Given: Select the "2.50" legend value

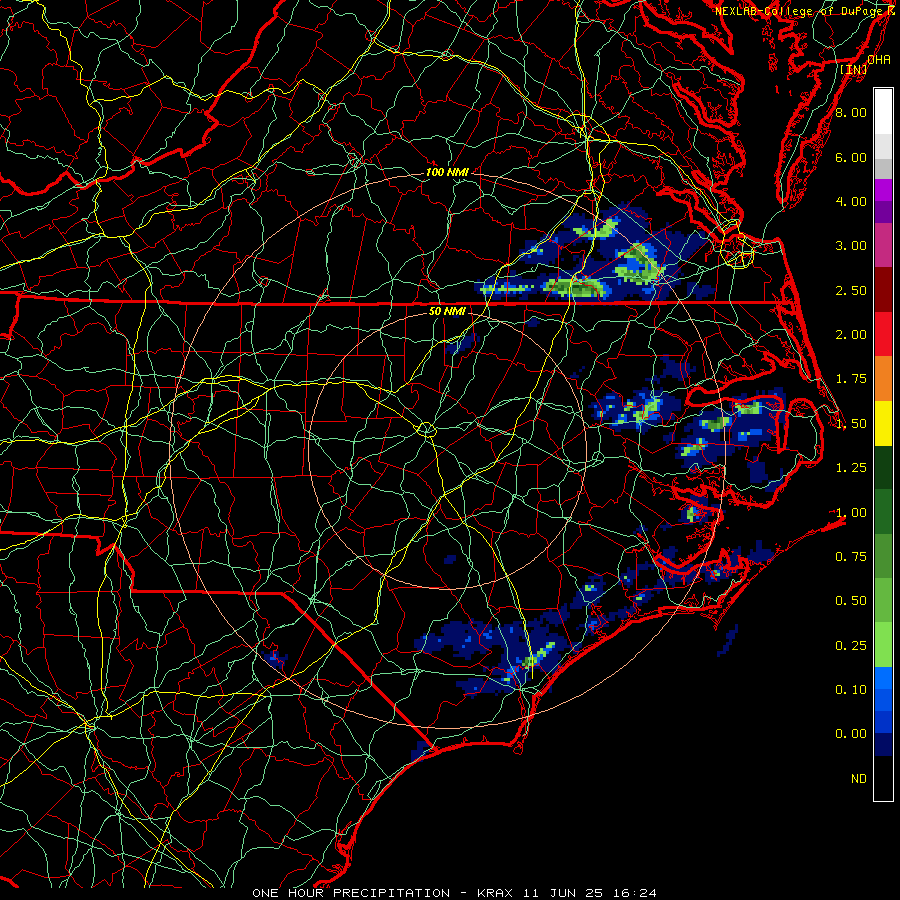Looking at the screenshot, I should 851,290.
